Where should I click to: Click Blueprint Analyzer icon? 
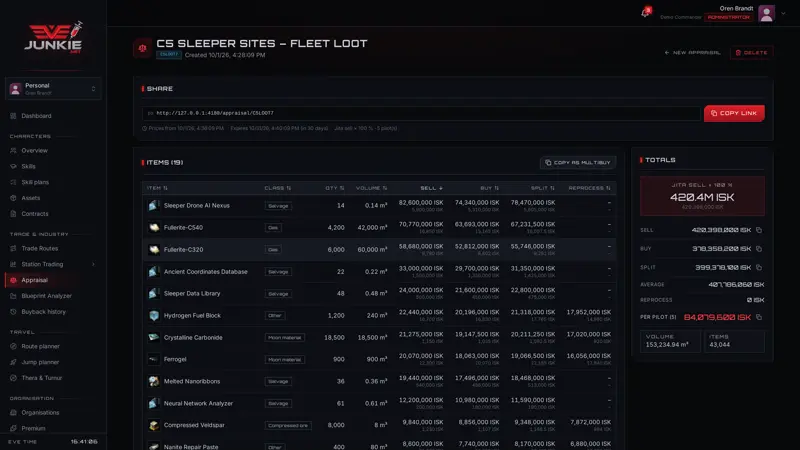tap(13, 296)
